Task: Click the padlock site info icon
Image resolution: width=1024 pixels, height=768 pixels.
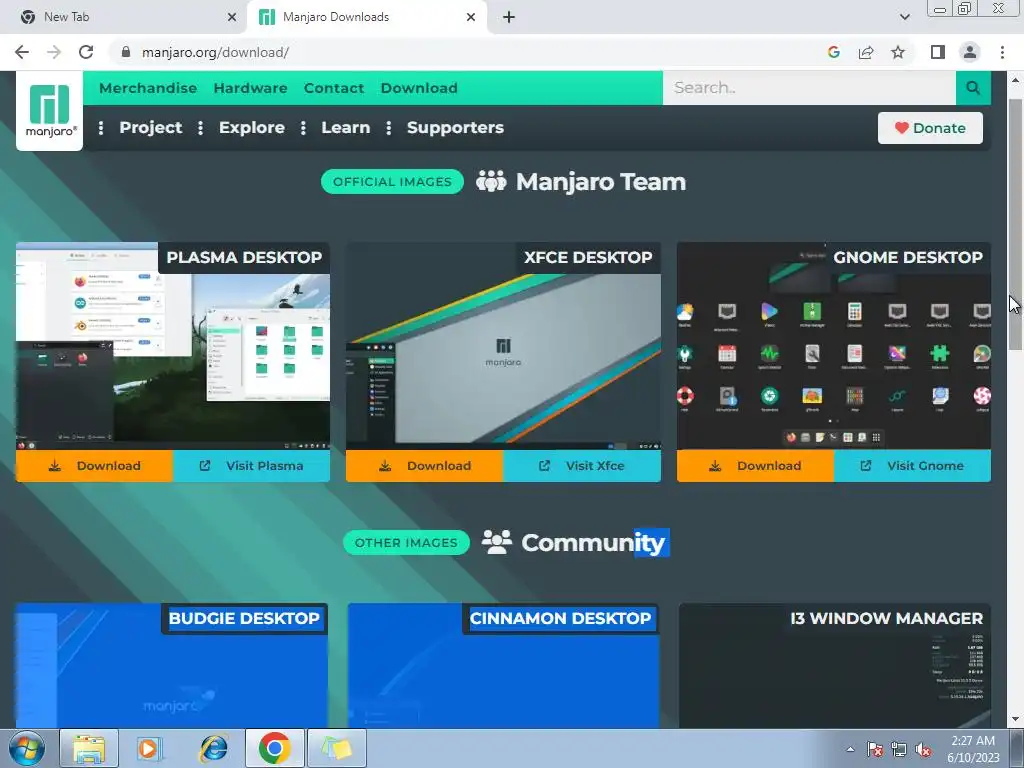Action: (x=126, y=52)
